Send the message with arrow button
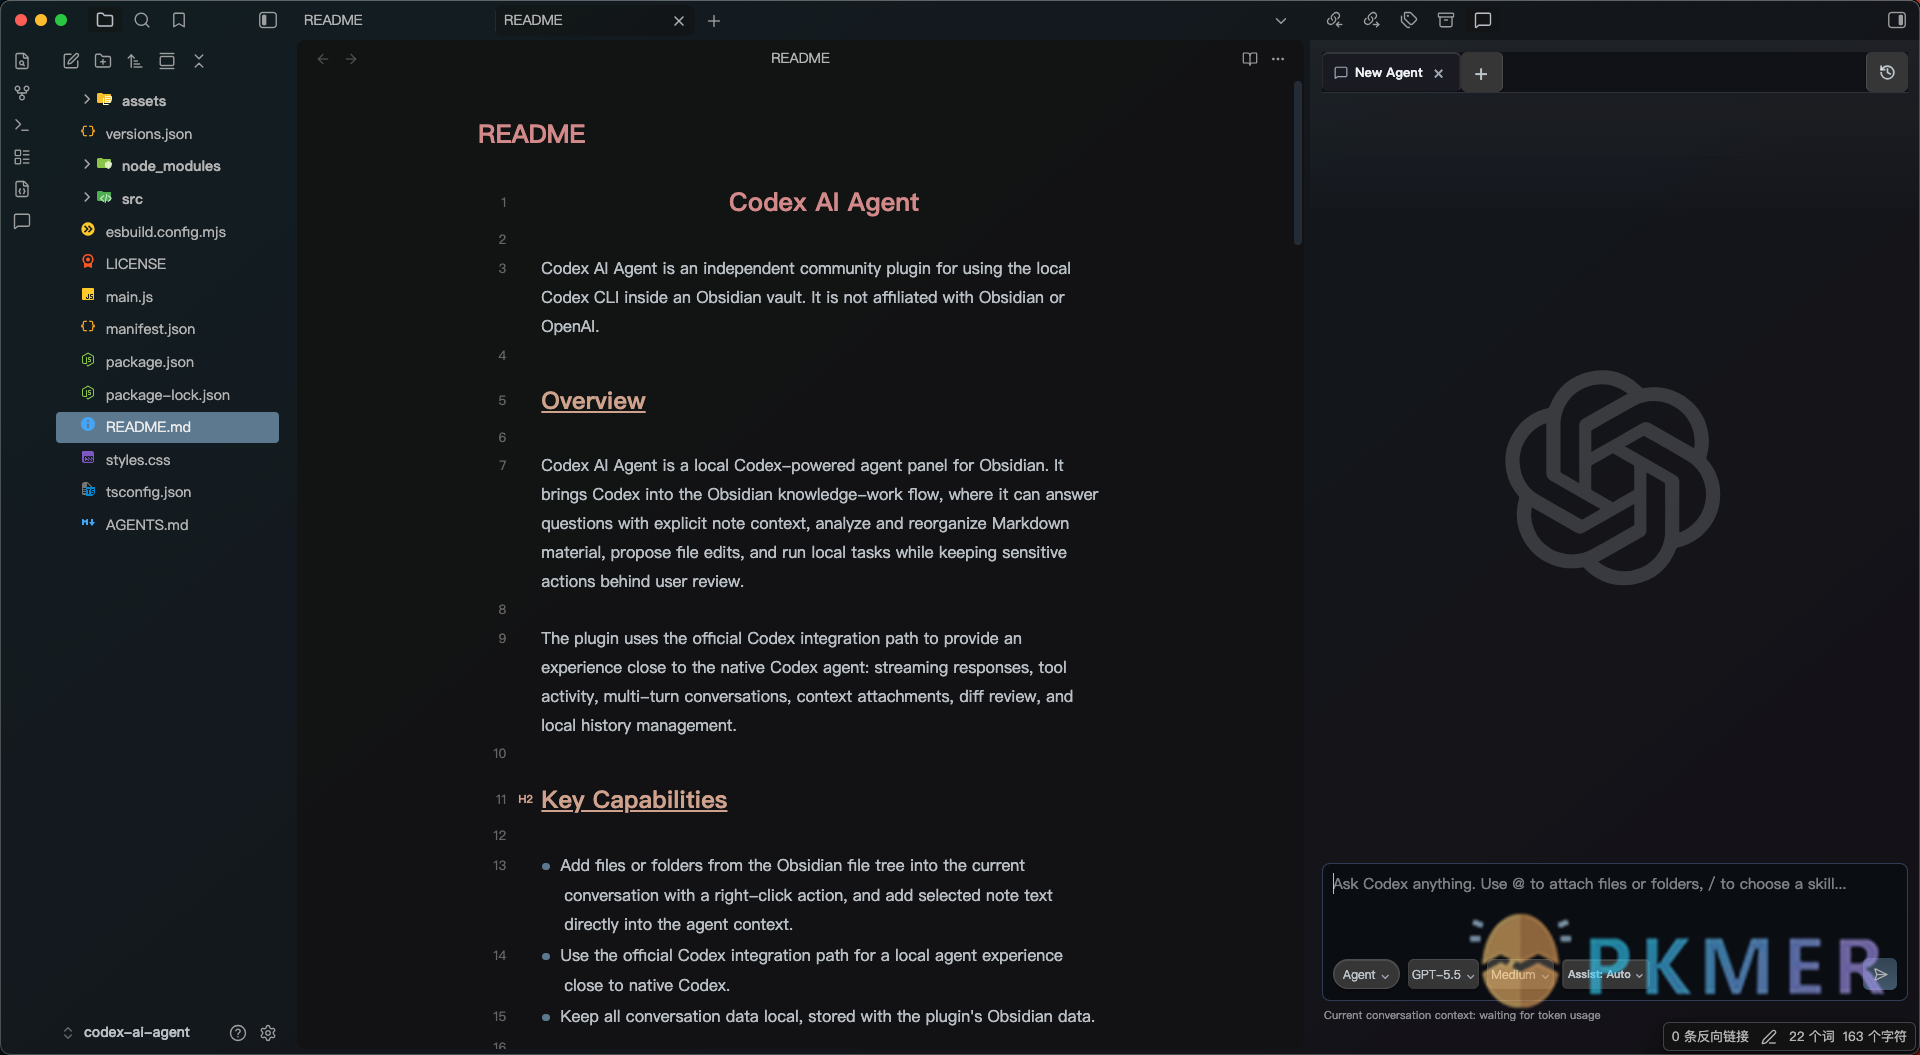The image size is (1920, 1055). [x=1880, y=974]
